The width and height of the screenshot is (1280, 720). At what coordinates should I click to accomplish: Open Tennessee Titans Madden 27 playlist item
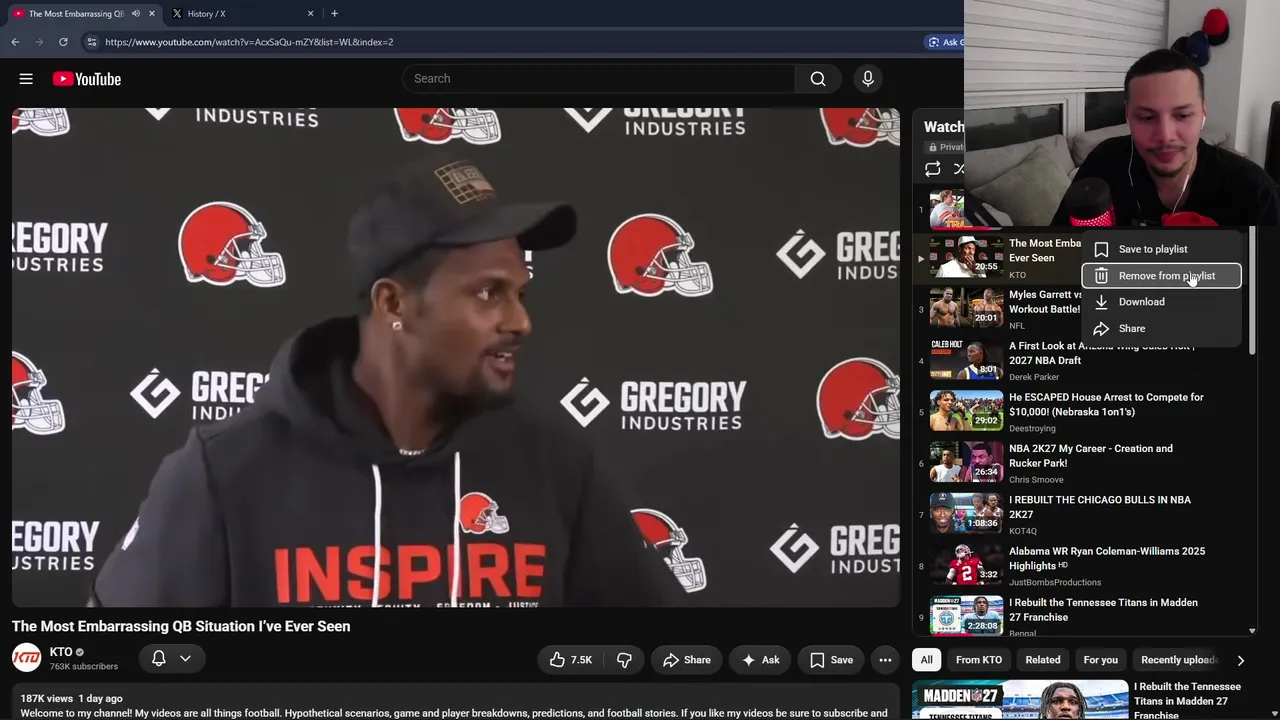(1083, 615)
